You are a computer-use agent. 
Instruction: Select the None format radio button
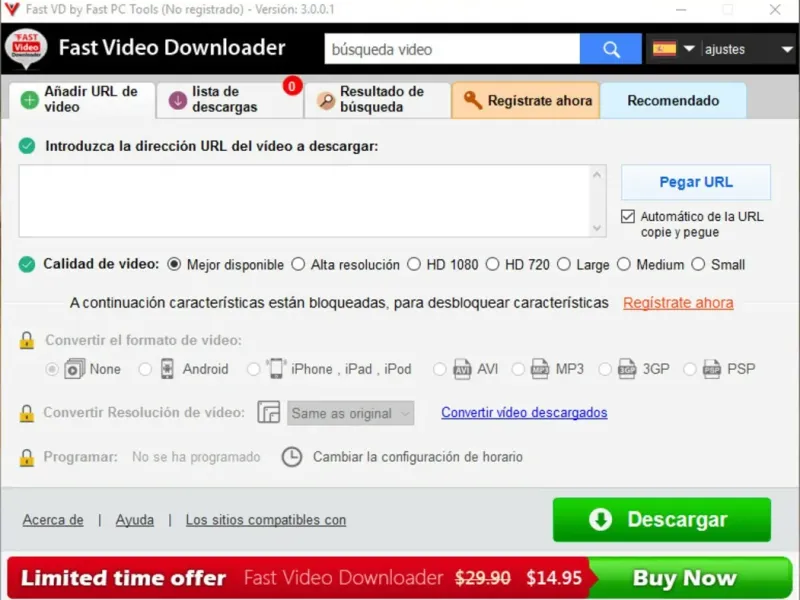coord(52,369)
